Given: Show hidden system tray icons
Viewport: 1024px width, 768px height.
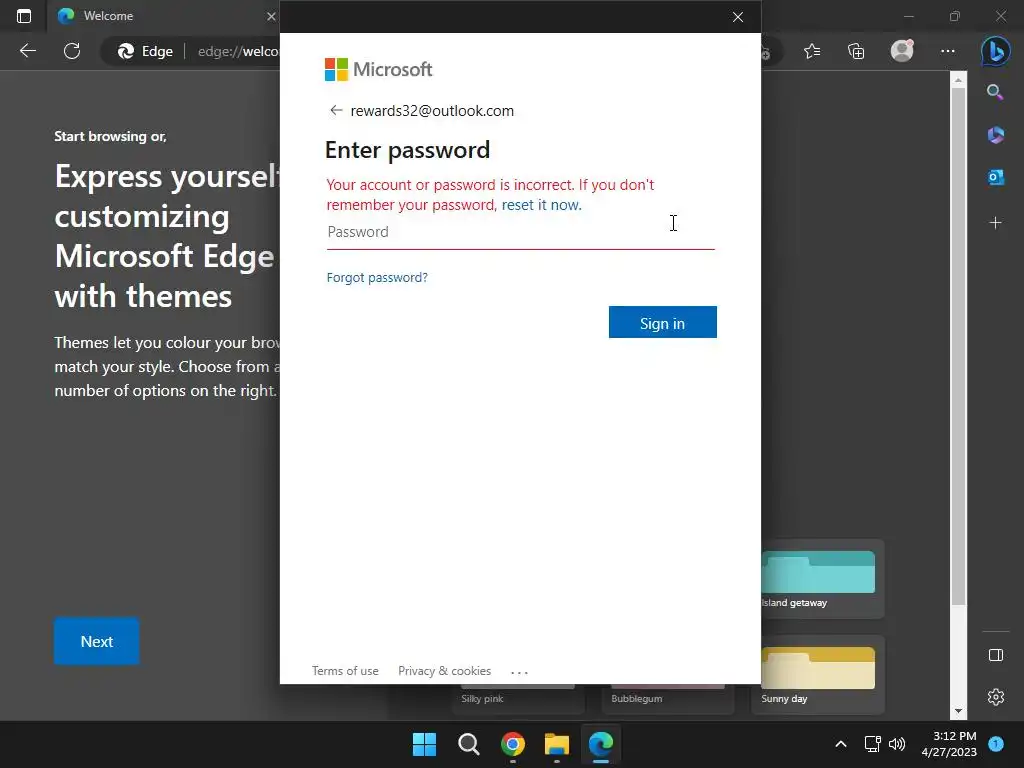Looking at the screenshot, I should tap(840, 744).
